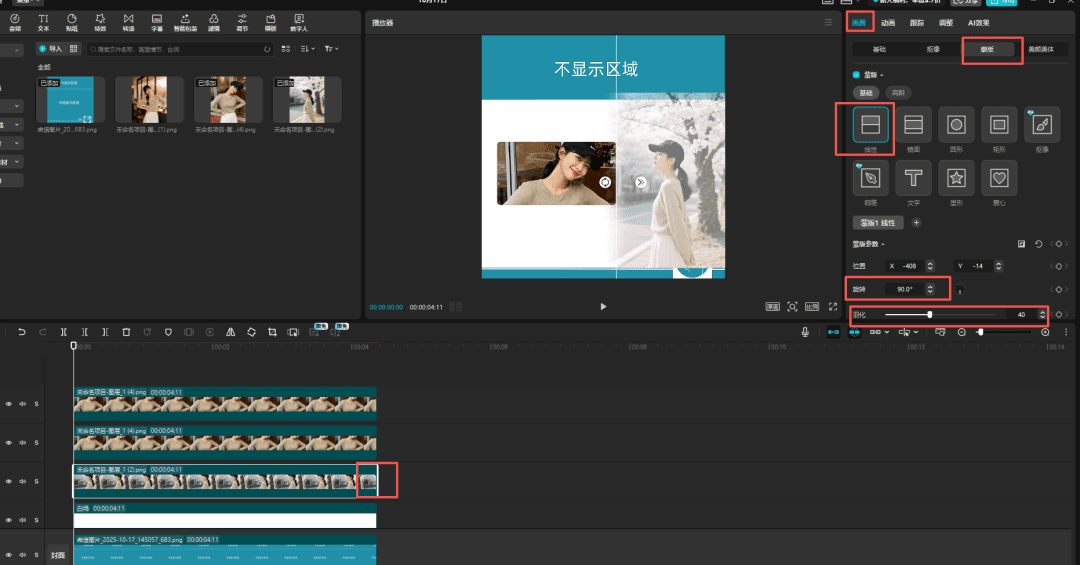Open the 特效 effects panel
This screenshot has width=1080, height=565.
pos(100,22)
